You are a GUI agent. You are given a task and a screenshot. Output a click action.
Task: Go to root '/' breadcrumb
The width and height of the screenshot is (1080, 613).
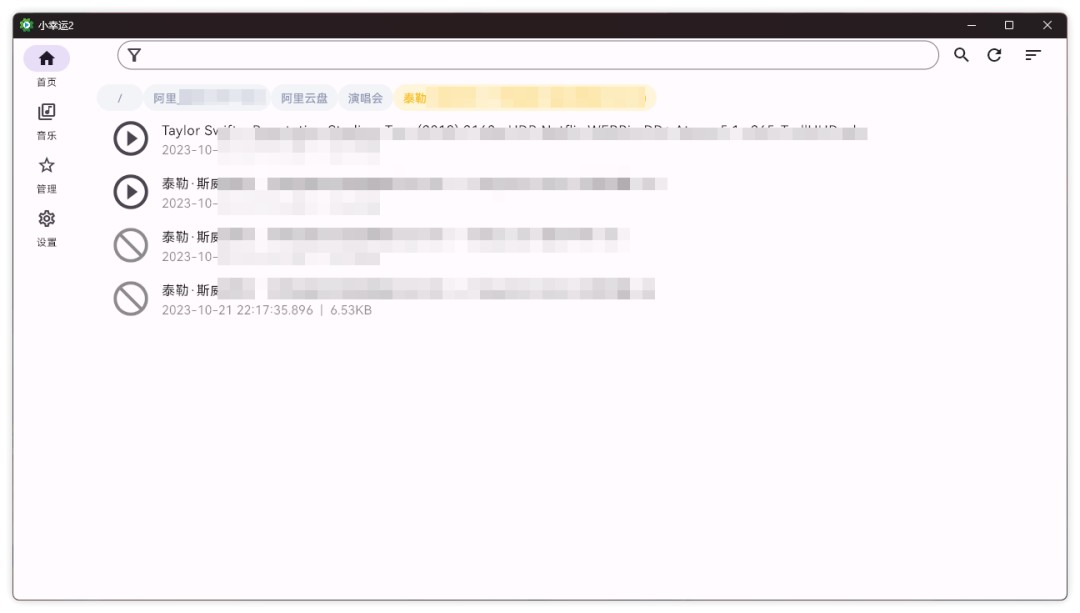click(120, 98)
